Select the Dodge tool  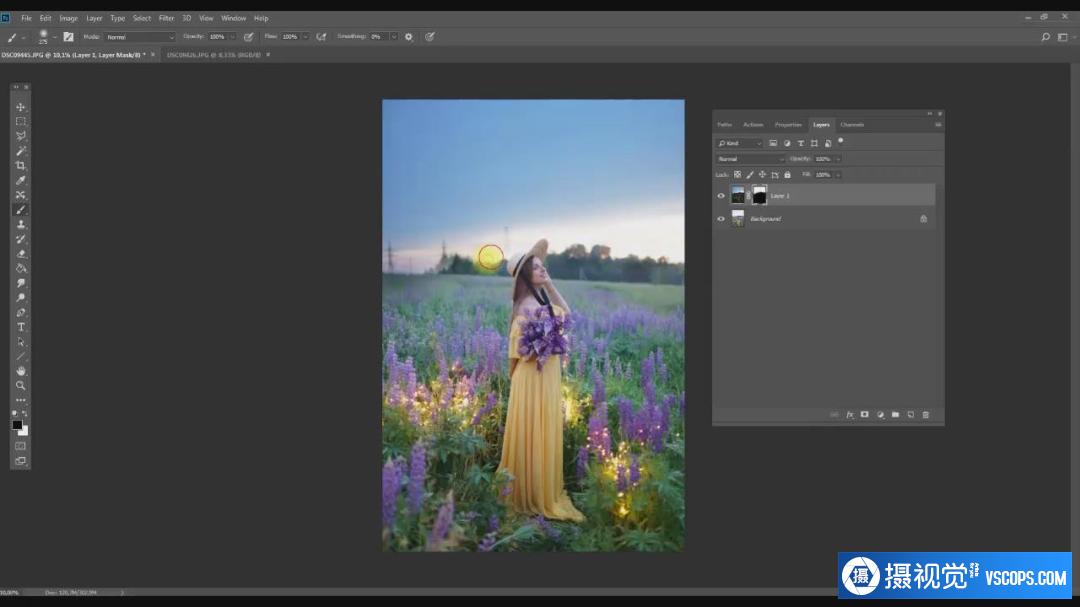tap(21, 298)
